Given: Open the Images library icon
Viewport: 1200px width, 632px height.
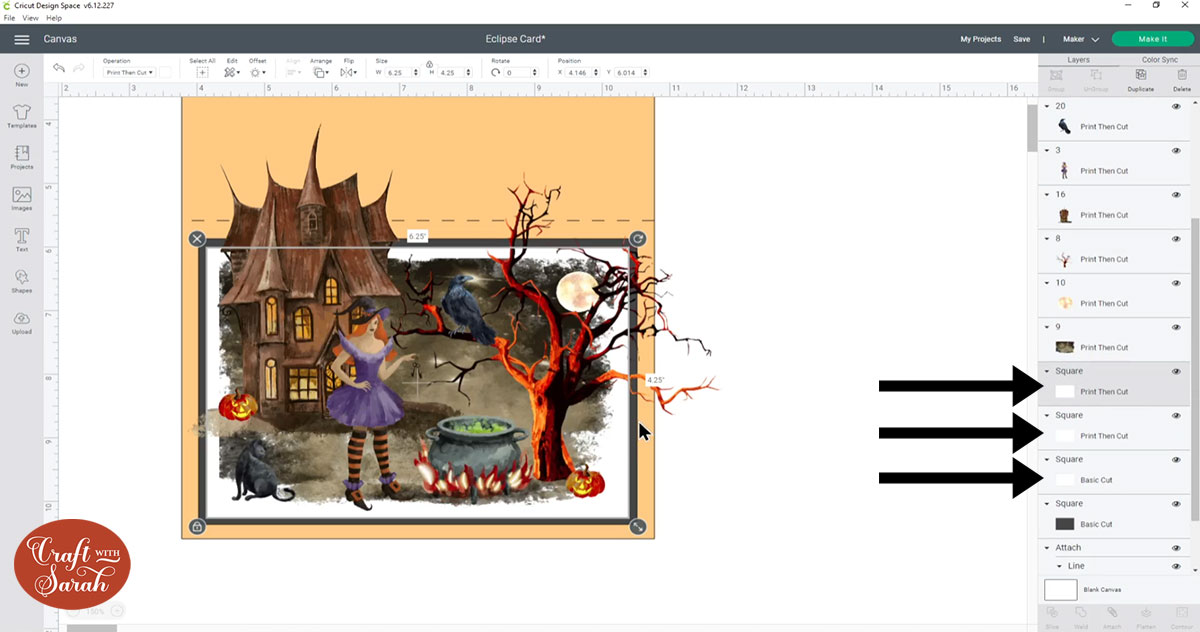Looking at the screenshot, I should (21, 197).
